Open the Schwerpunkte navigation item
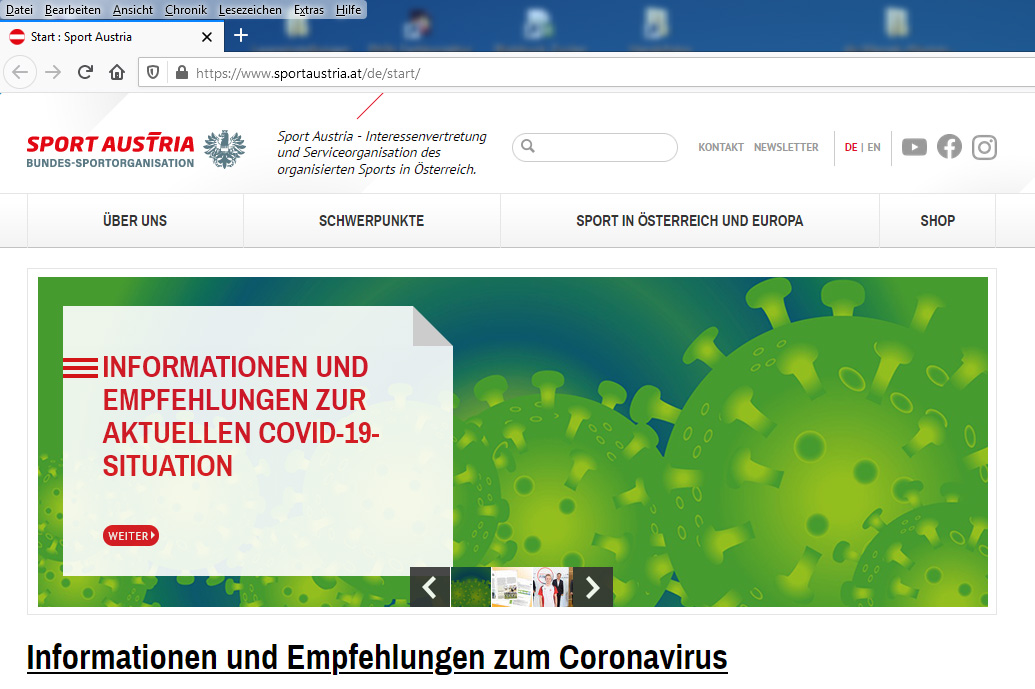This screenshot has height=689, width=1035. [x=372, y=220]
